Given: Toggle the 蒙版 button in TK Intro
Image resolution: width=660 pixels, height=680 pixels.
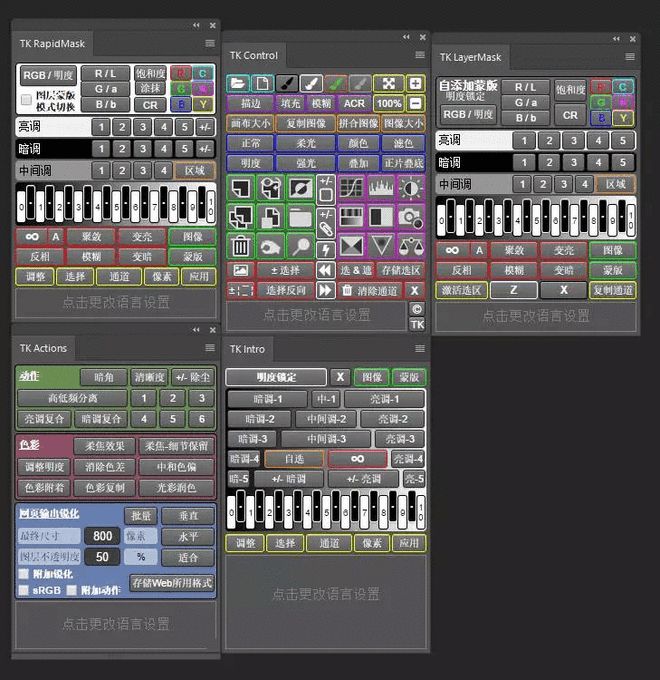Looking at the screenshot, I should tap(408, 377).
